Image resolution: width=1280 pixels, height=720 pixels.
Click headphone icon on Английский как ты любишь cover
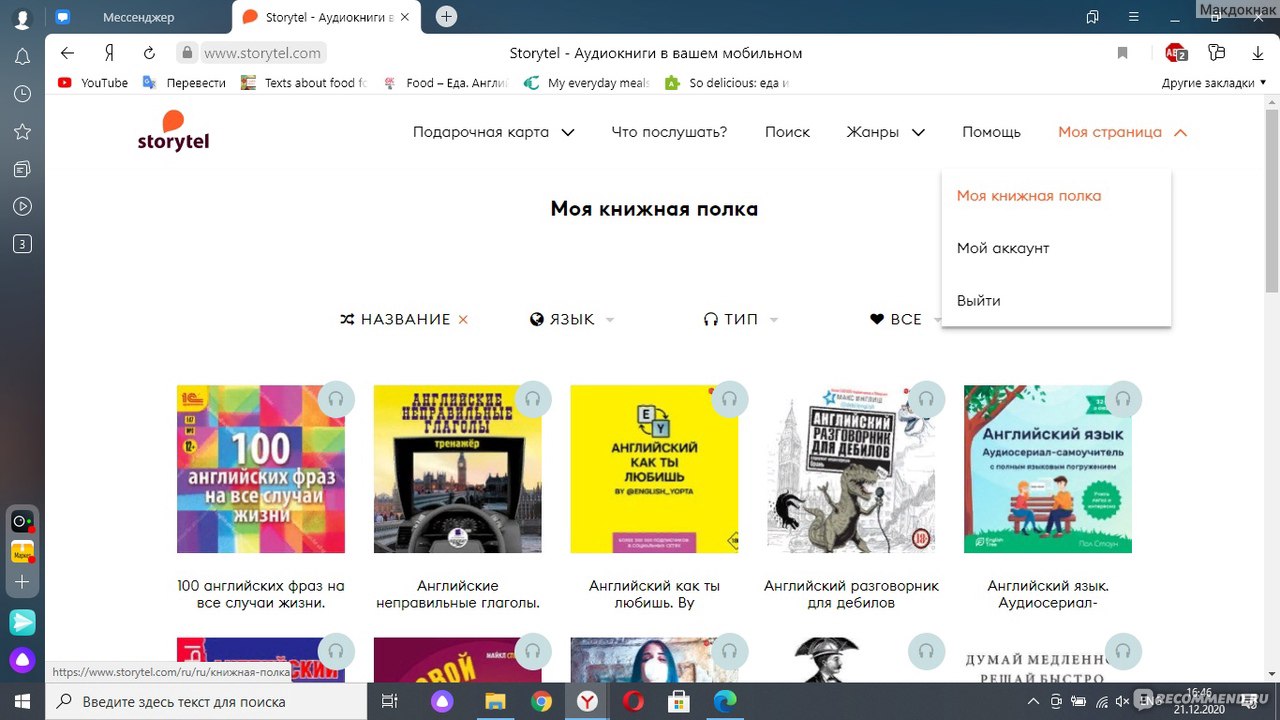point(729,398)
